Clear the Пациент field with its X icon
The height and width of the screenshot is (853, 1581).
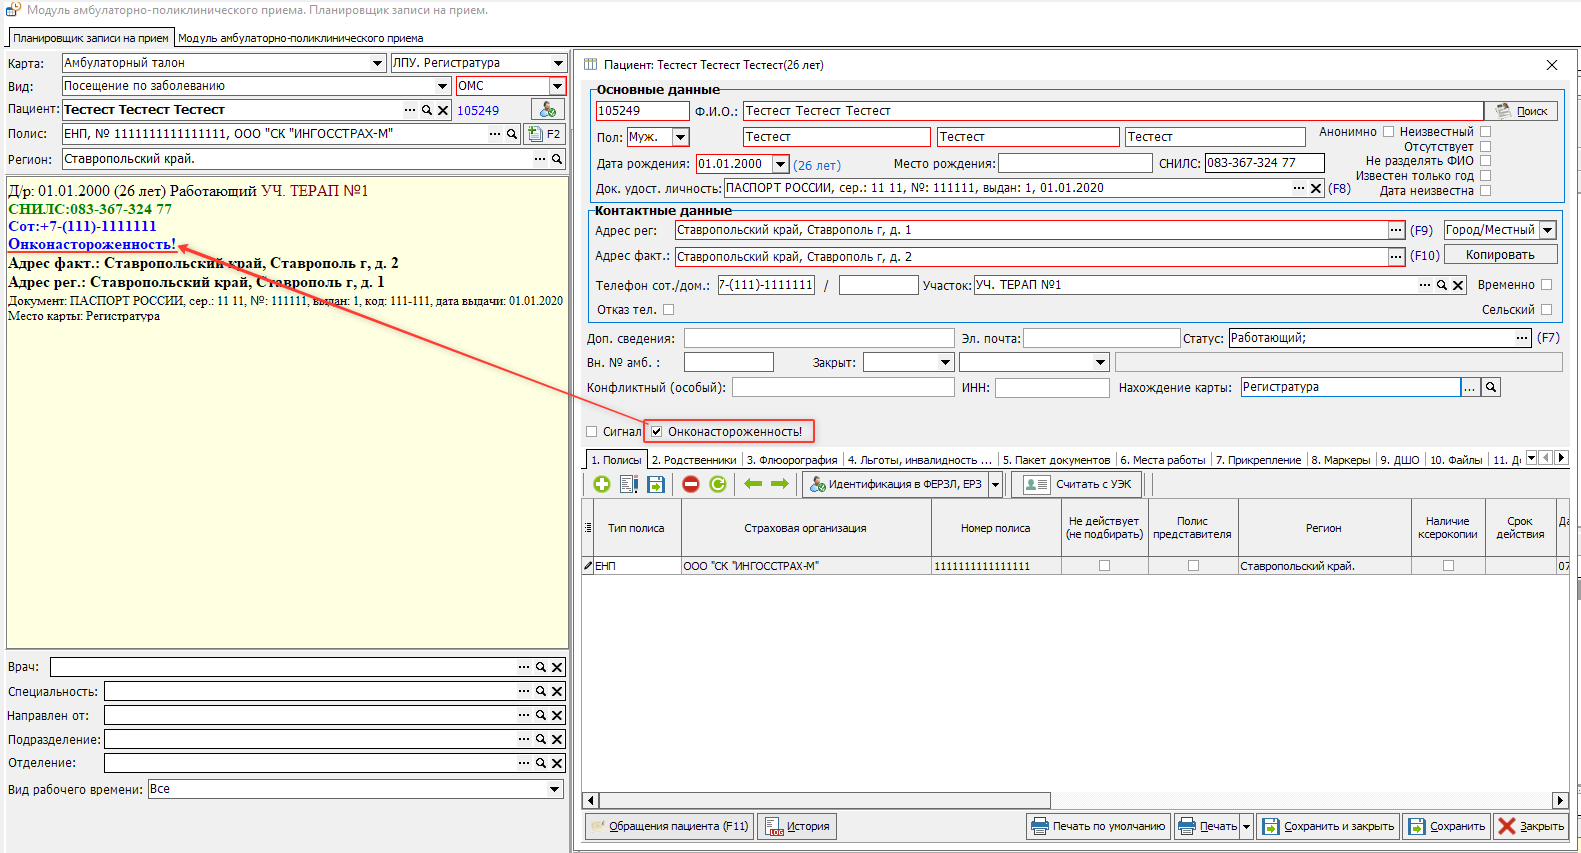[x=443, y=110]
